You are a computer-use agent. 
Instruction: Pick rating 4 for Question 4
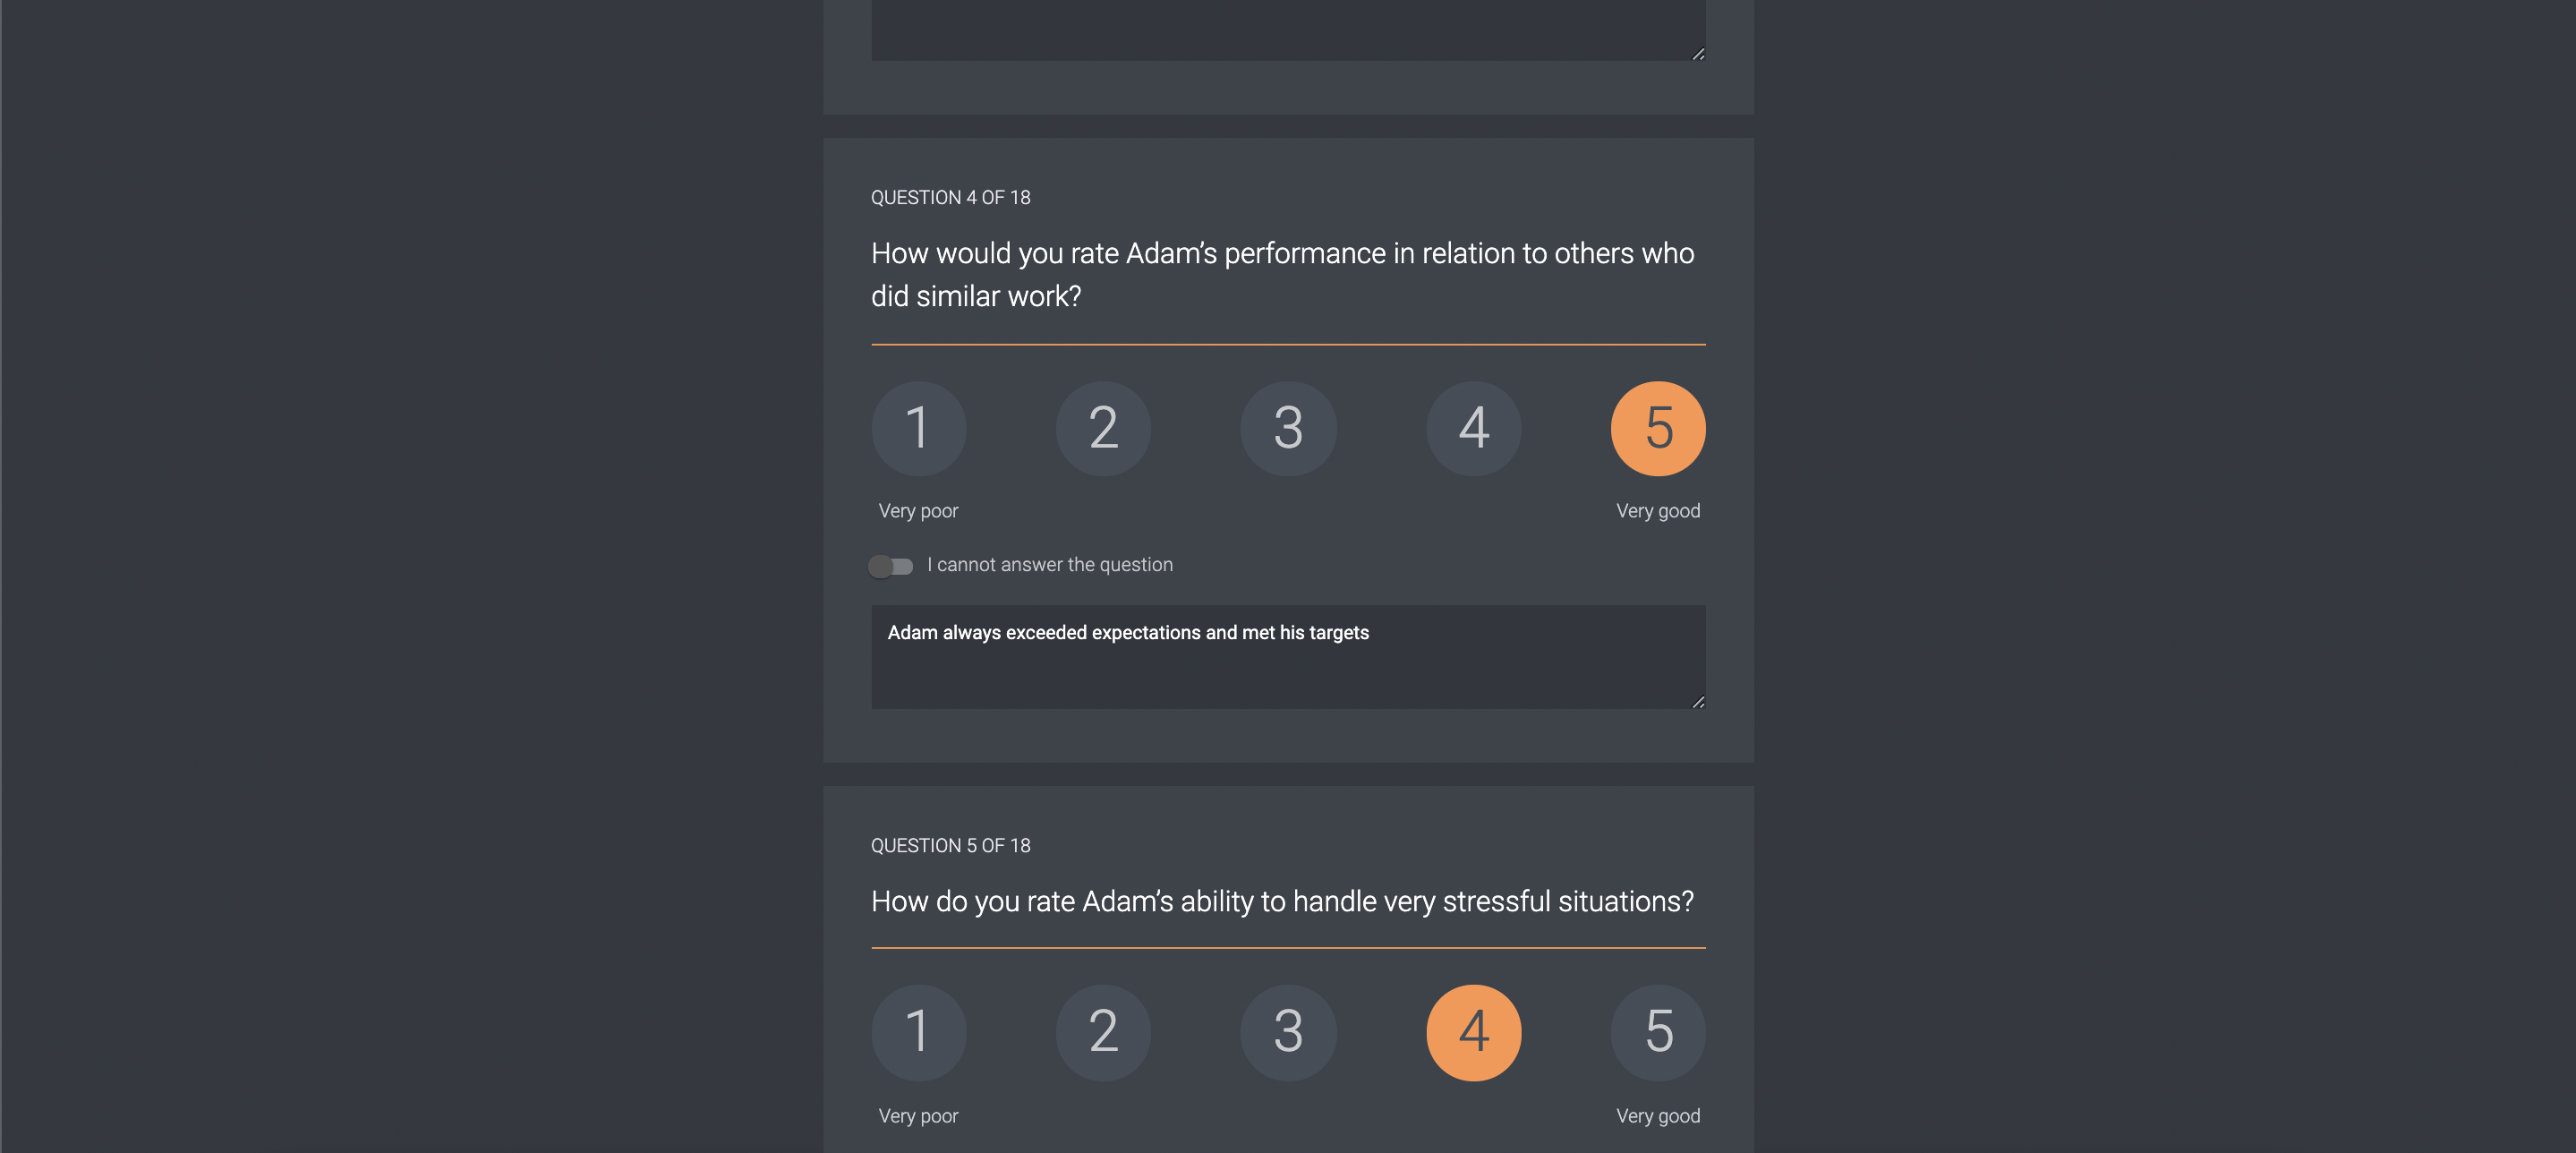coord(1473,428)
